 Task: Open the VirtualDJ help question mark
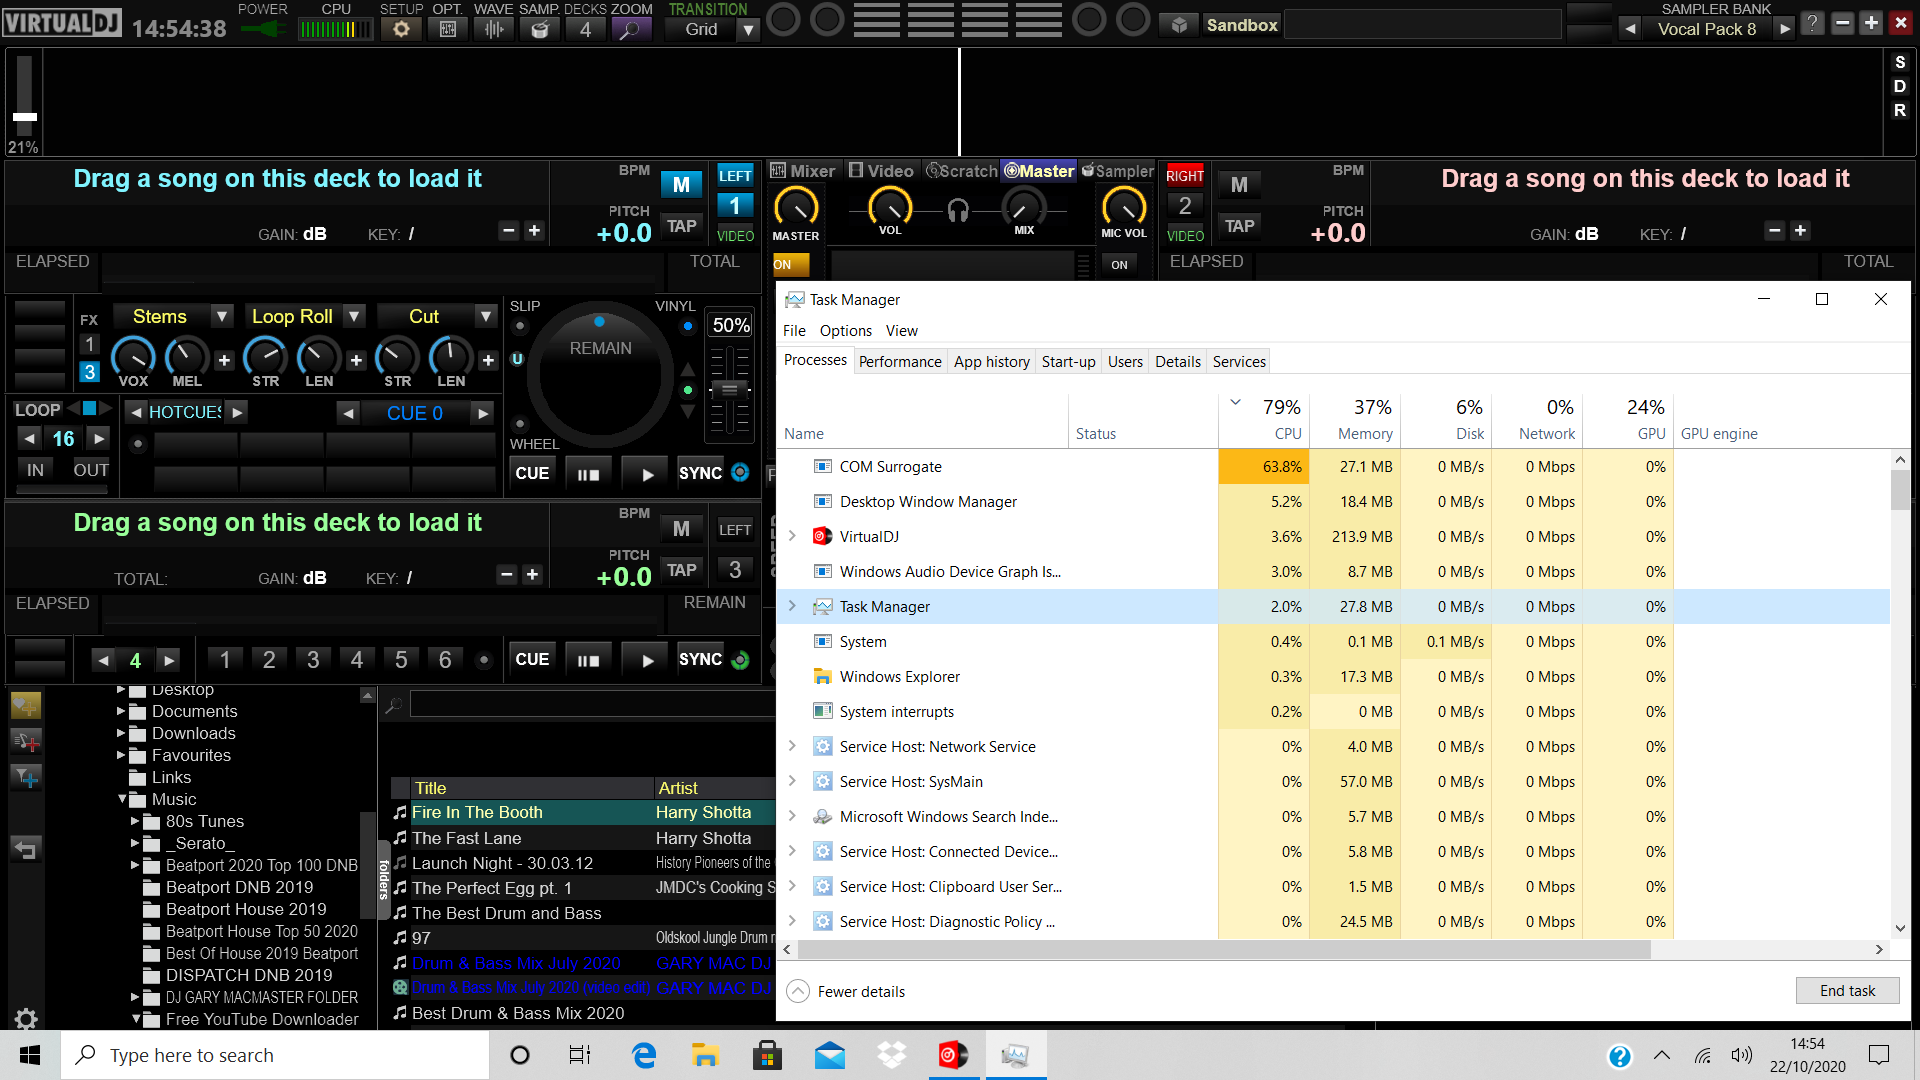[x=1812, y=23]
